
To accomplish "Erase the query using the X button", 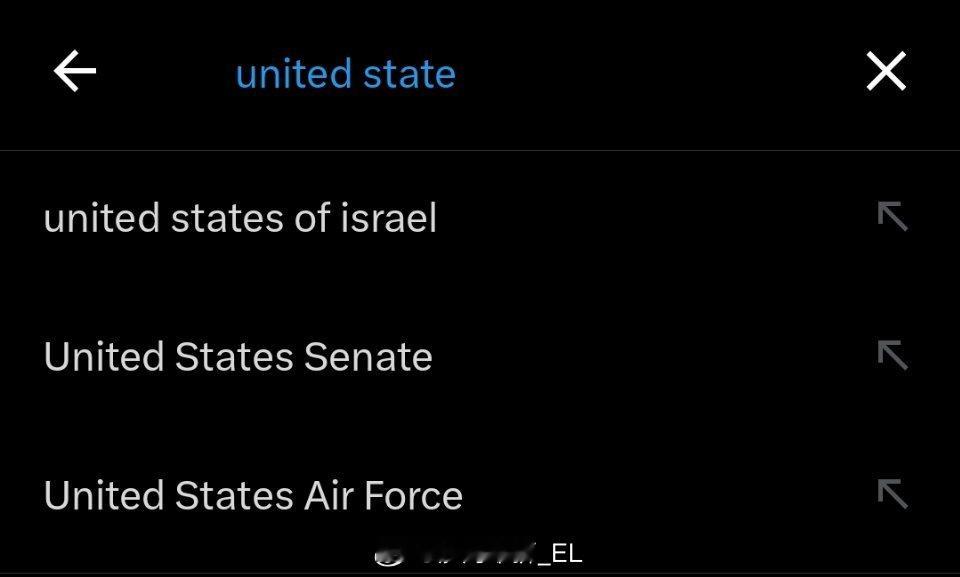I will tap(886, 71).
